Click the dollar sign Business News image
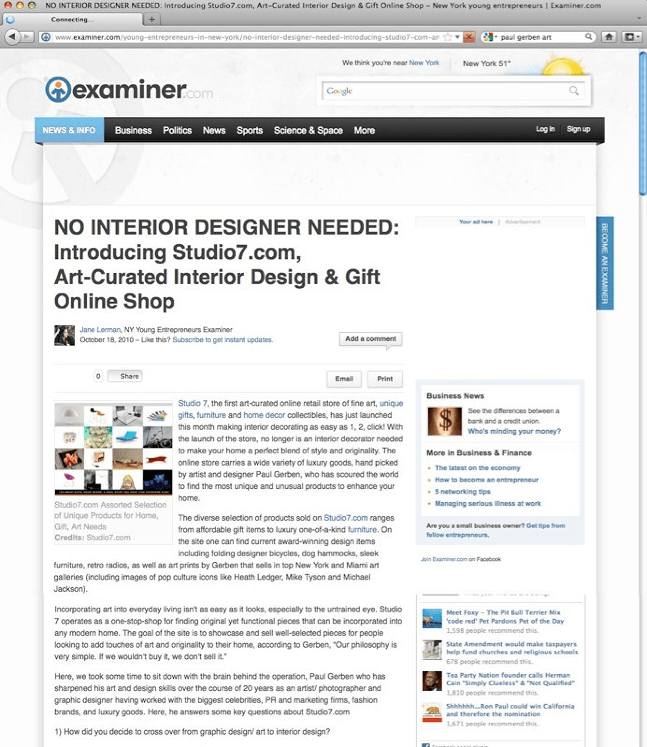 coord(444,421)
